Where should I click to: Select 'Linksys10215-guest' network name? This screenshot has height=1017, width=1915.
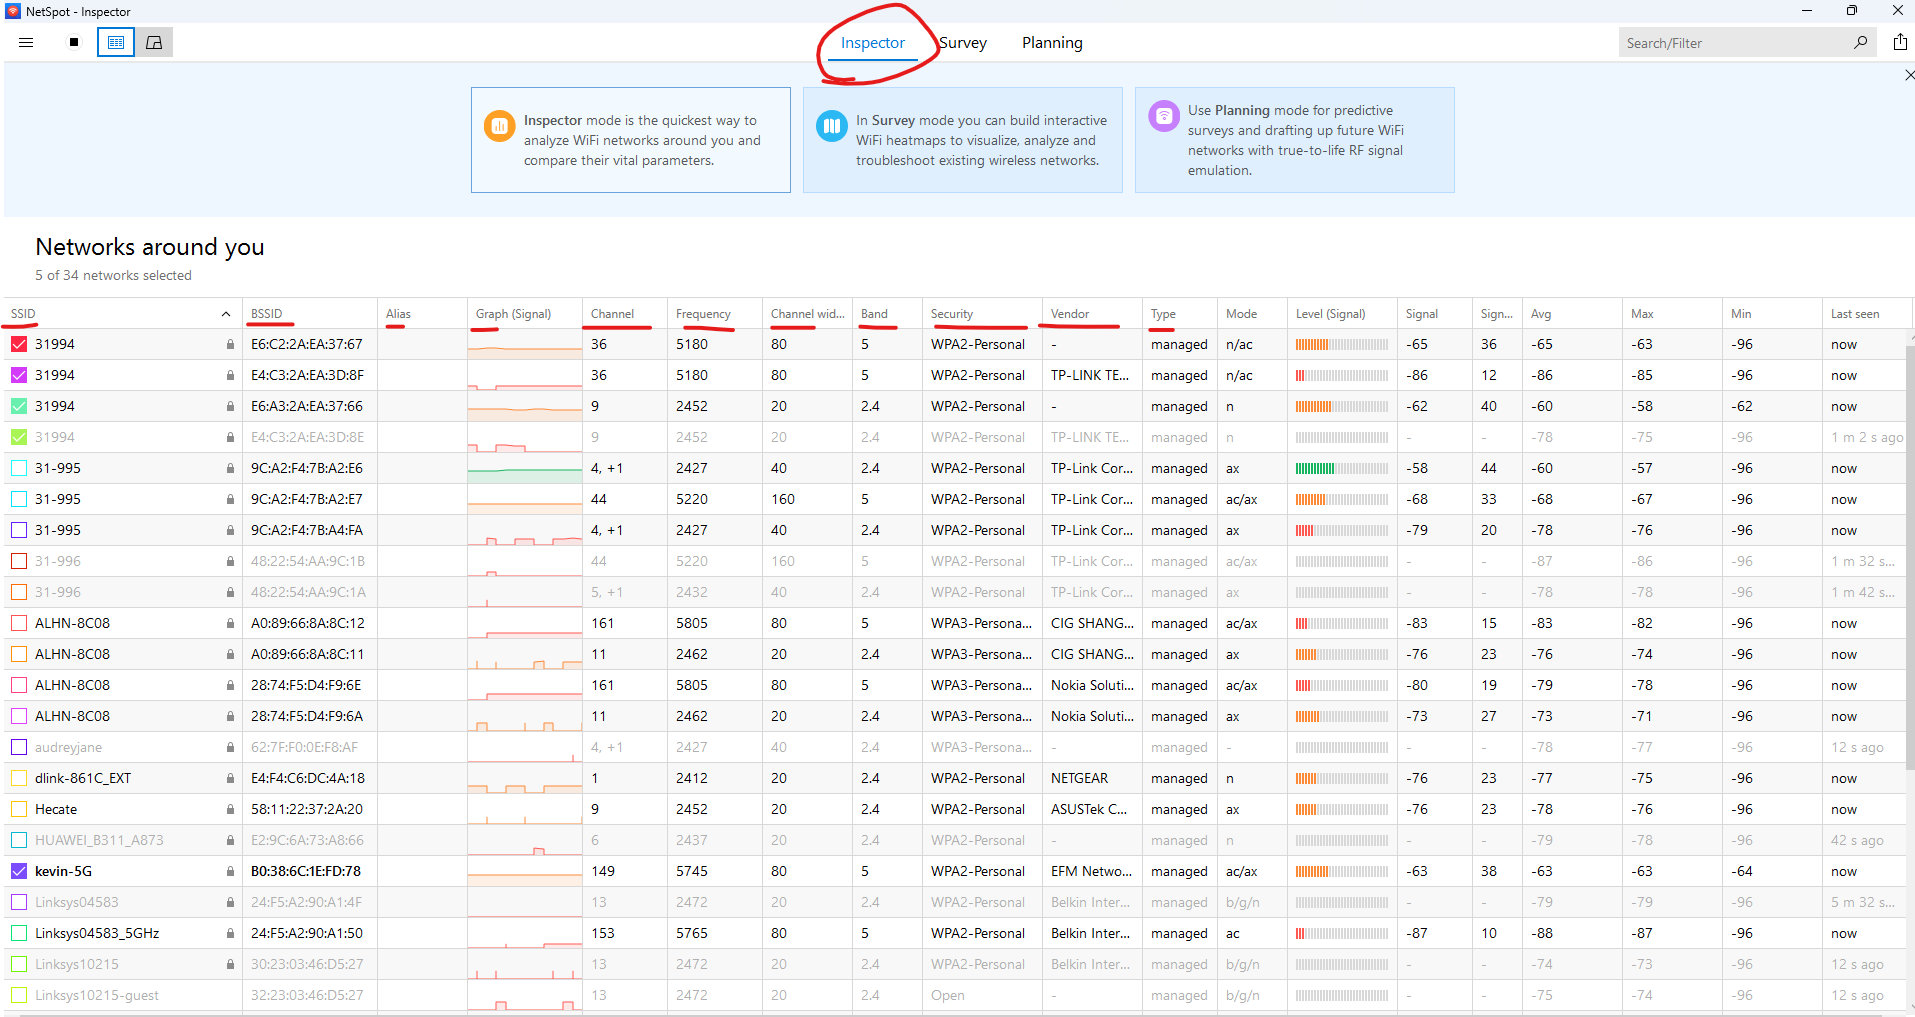(x=97, y=995)
